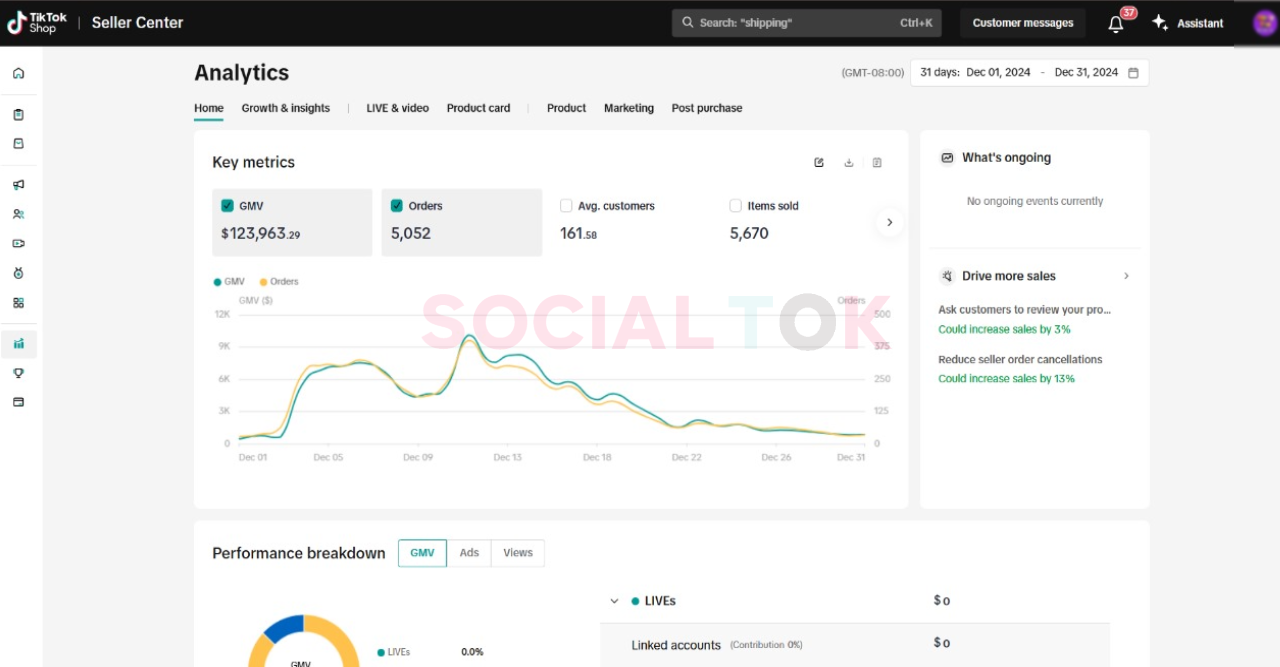
Task: Click the download icon in Key metrics
Action: tap(848, 163)
